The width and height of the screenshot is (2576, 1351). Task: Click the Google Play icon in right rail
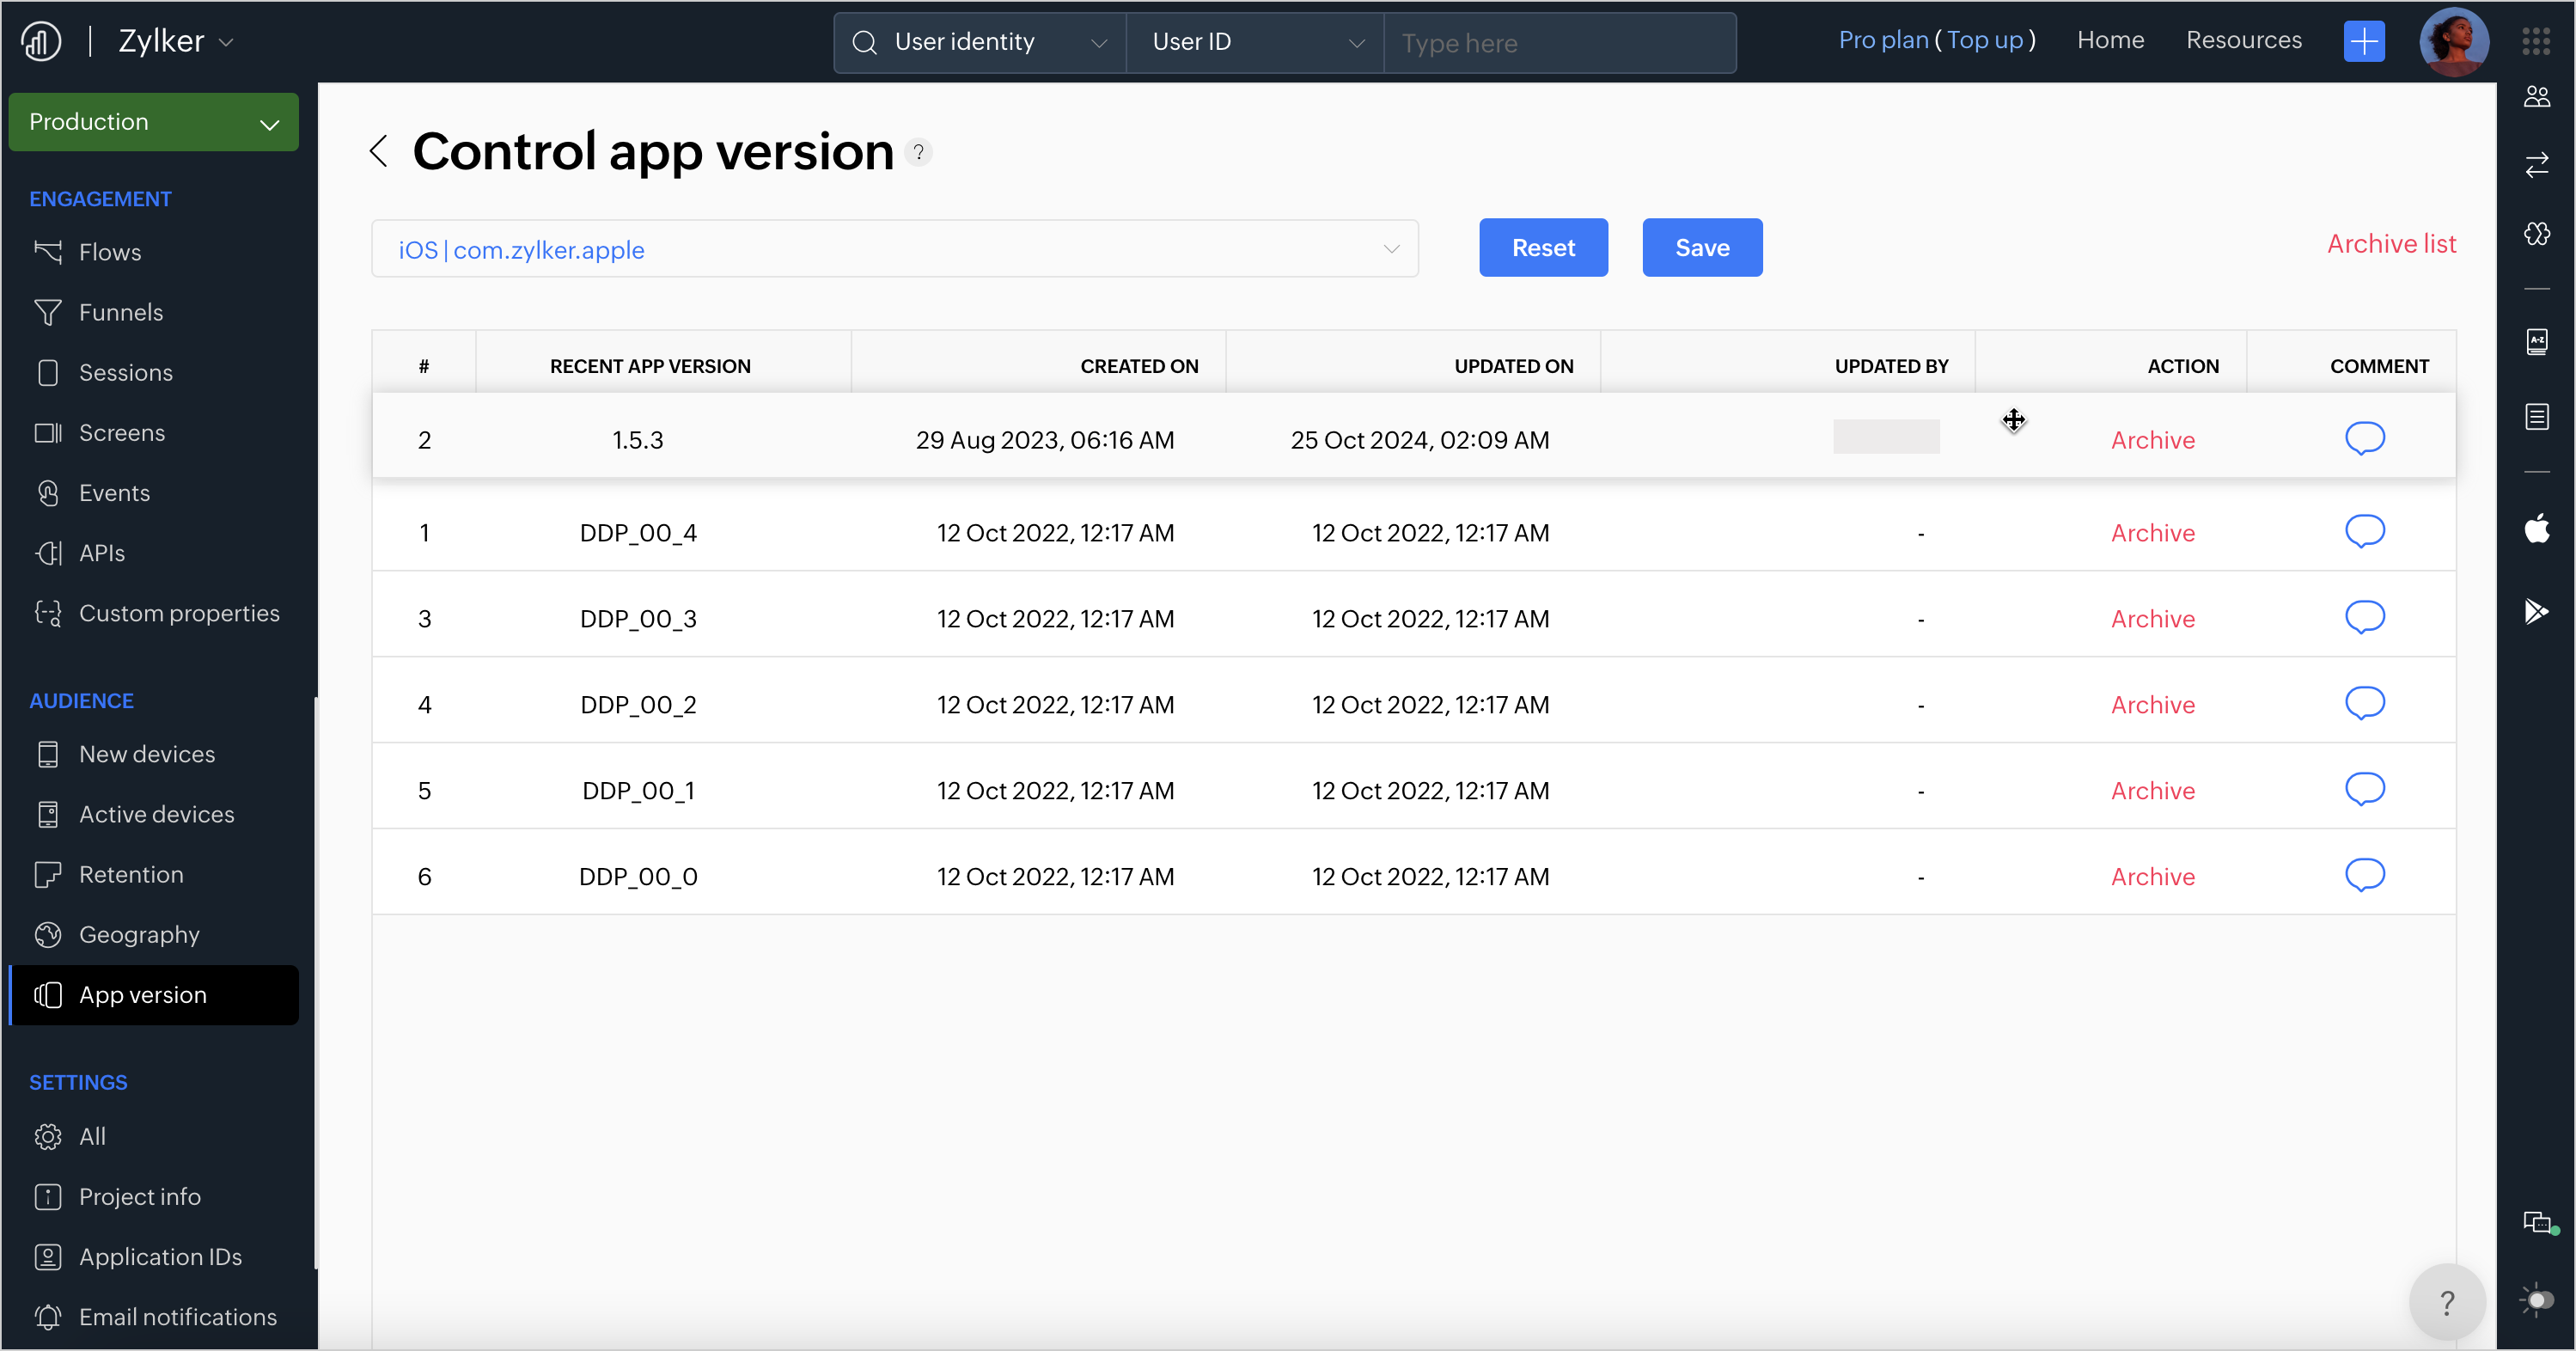[x=2537, y=610]
